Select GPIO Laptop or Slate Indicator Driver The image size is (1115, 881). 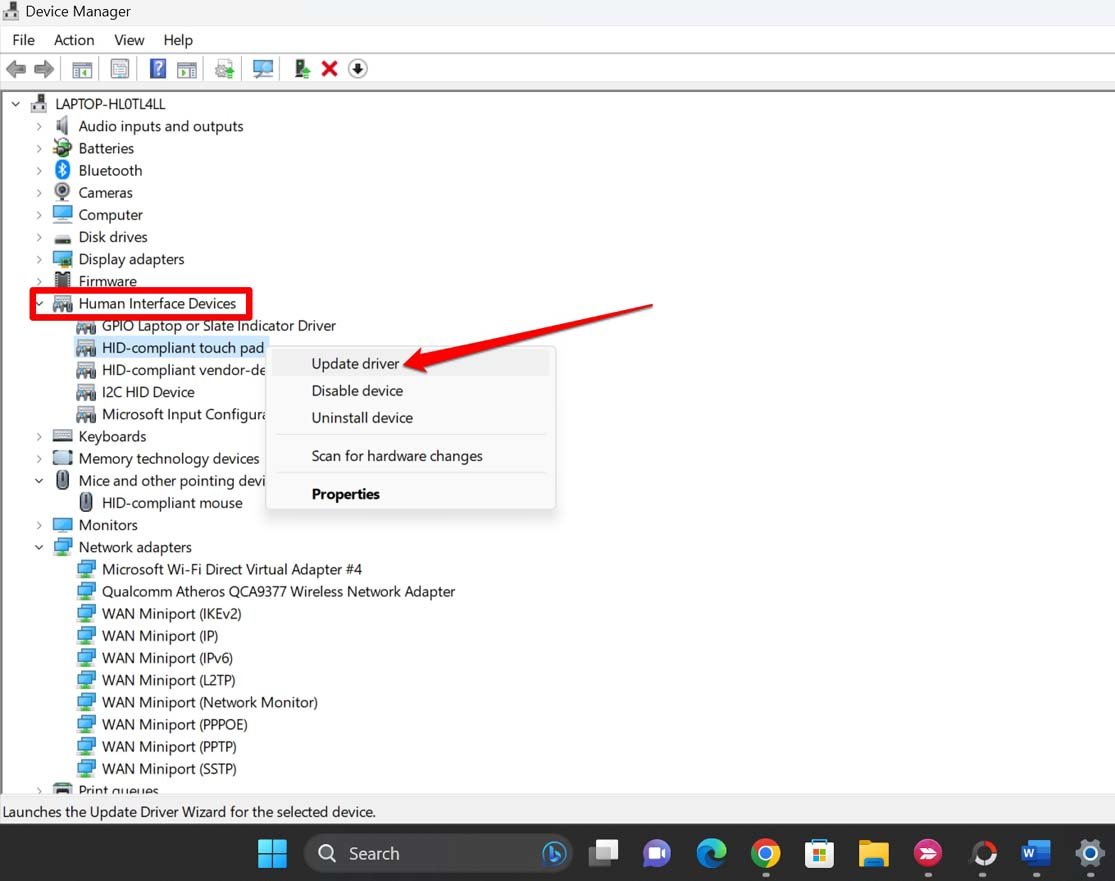tap(218, 326)
